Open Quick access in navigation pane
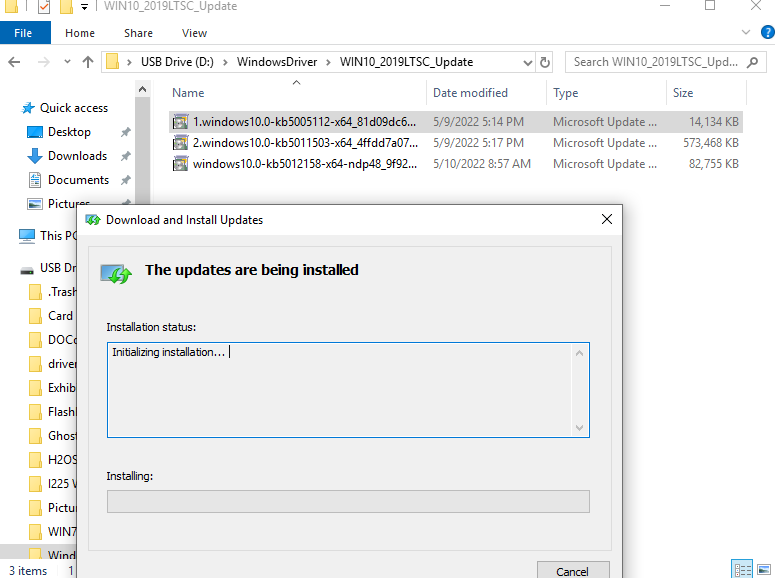The height and width of the screenshot is (578, 775). (x=74, y=108)
